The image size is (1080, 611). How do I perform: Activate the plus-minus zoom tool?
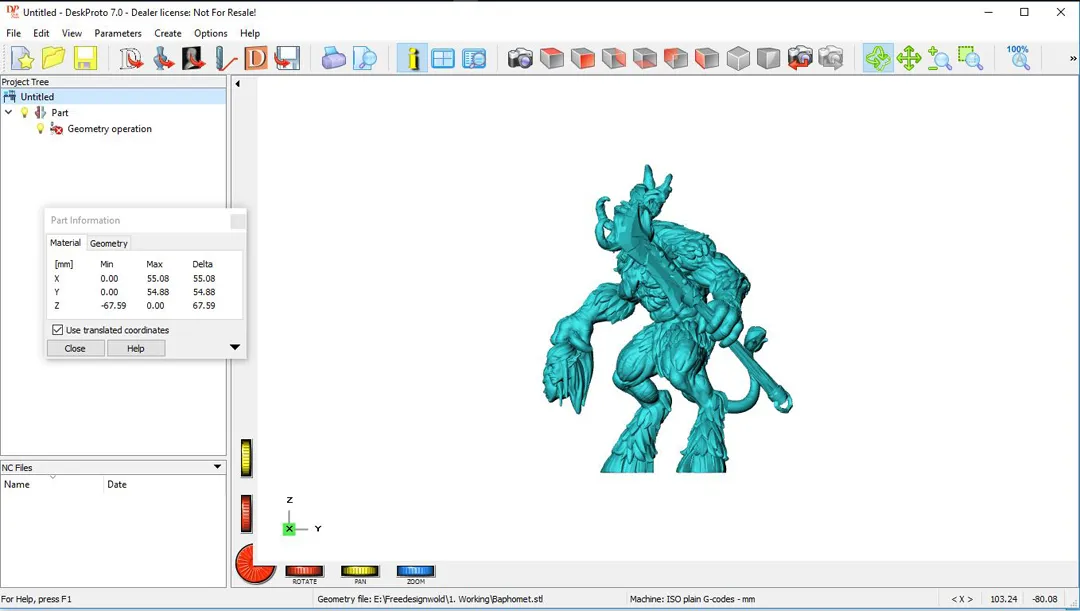[939, 59]
